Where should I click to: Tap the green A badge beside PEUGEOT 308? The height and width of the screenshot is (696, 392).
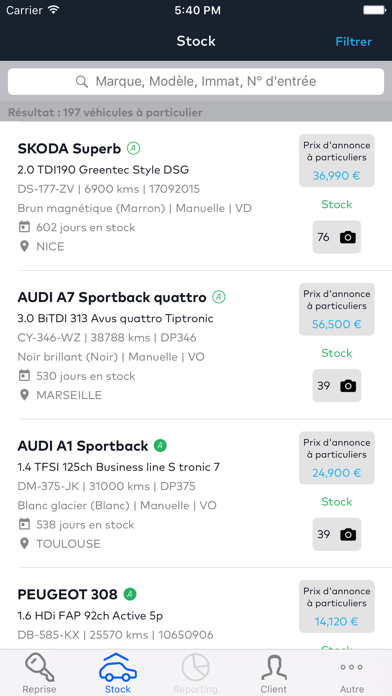[130, 594]
